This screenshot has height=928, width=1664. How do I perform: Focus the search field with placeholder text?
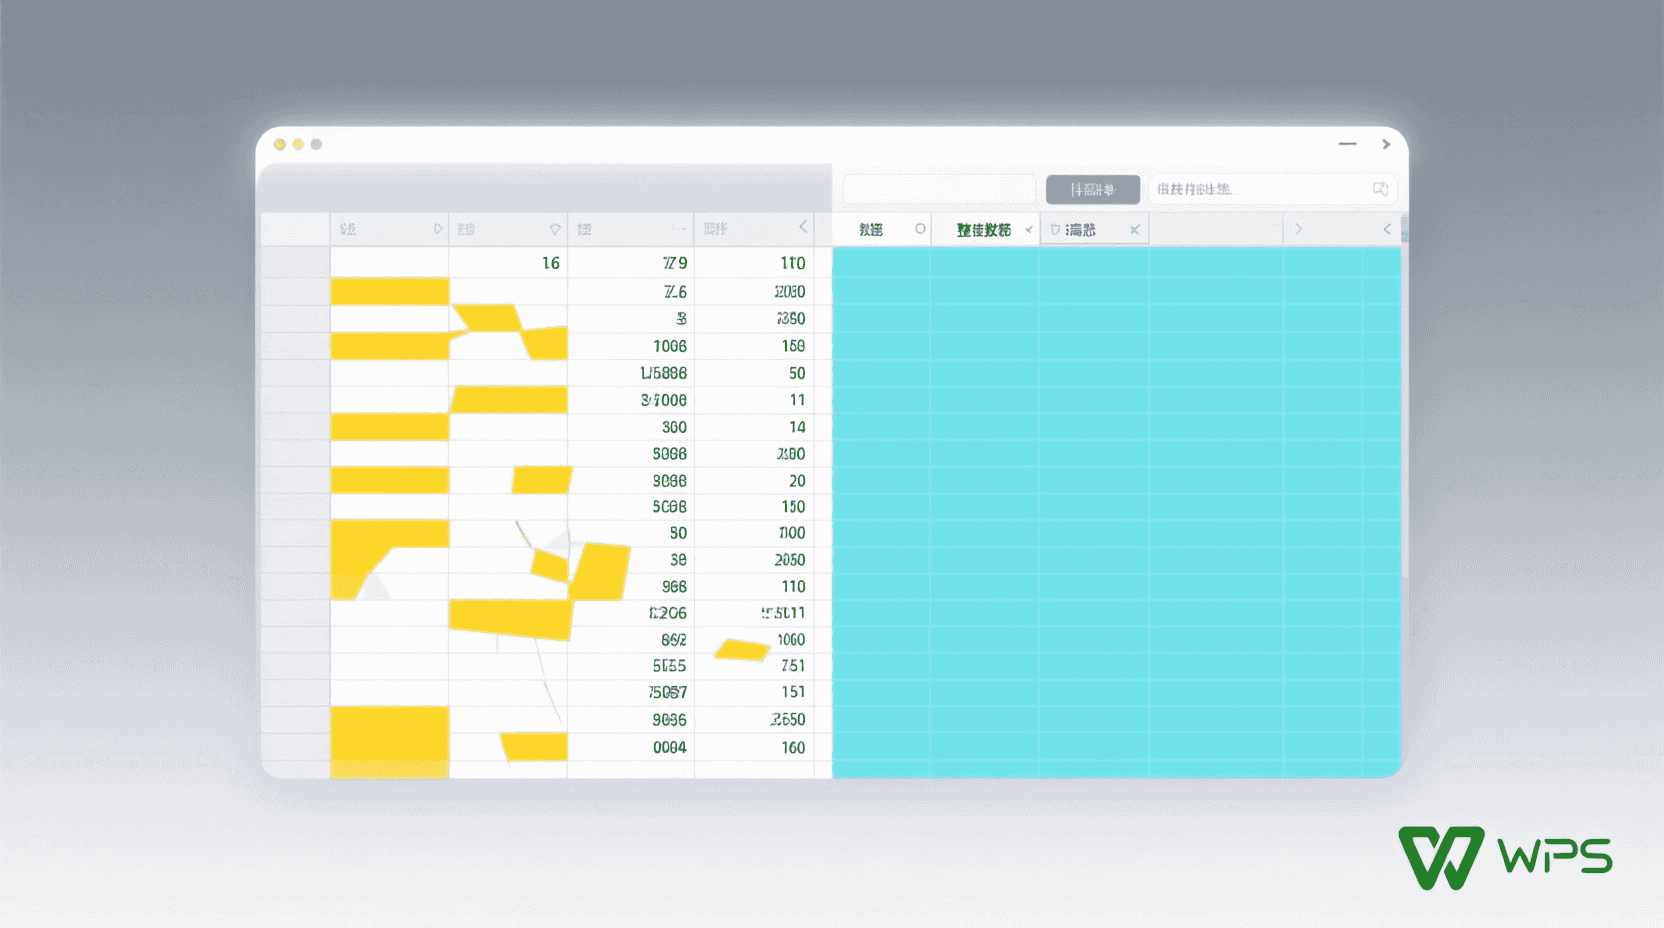point(1260,189)
